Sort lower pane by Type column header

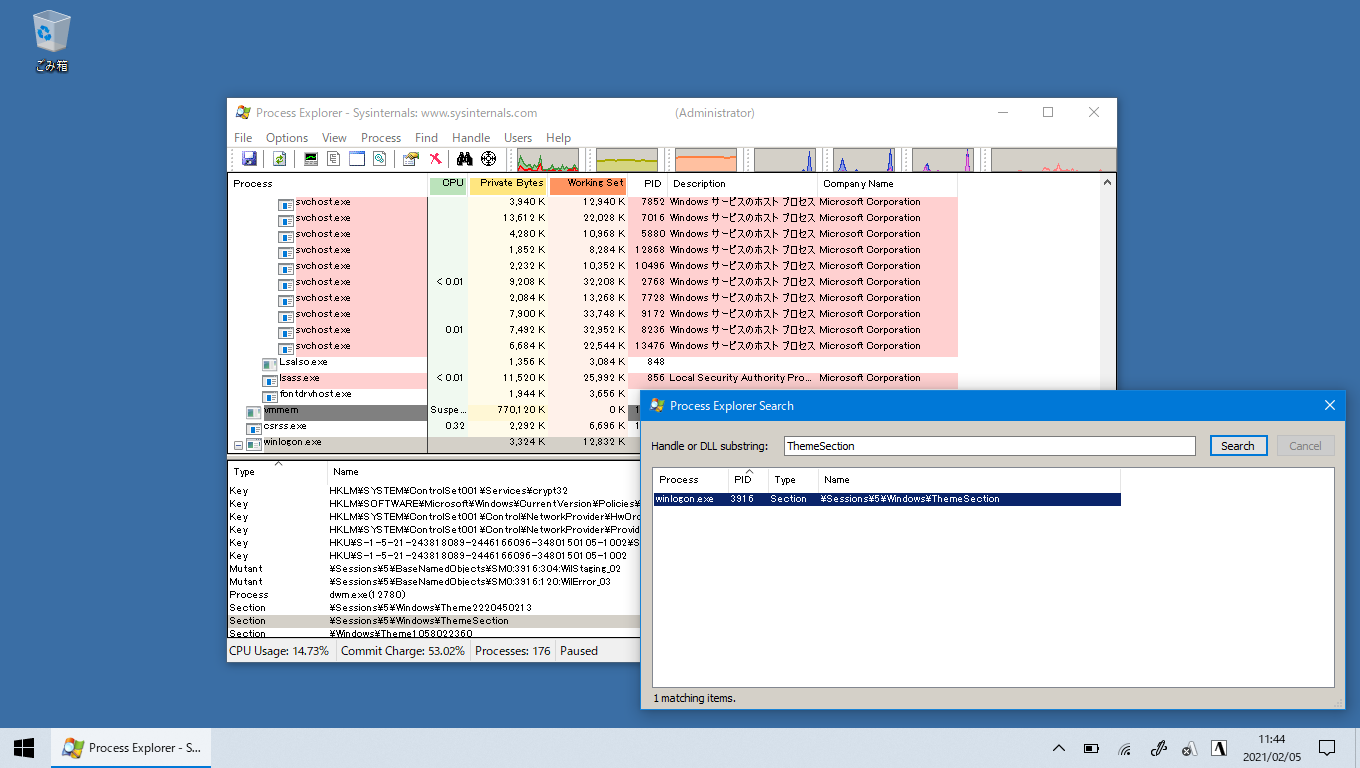click(278, 472)
